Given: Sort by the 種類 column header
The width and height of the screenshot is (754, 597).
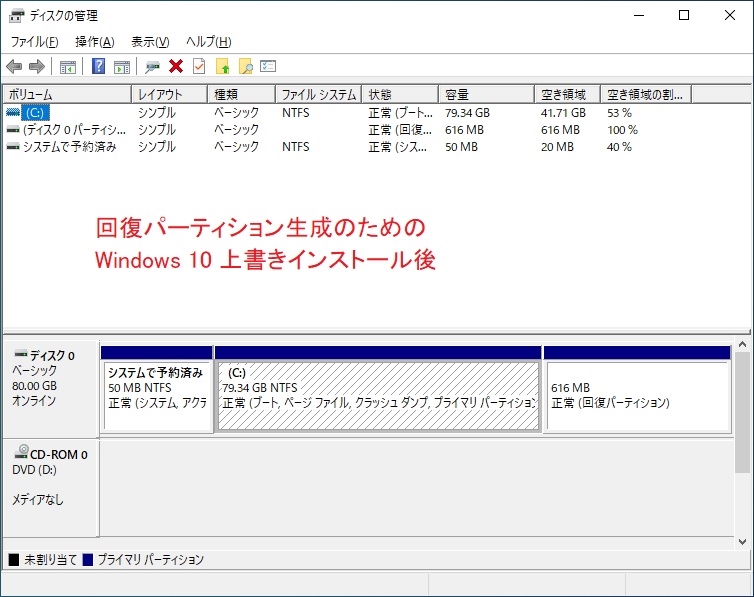Looking at the screenshot, I should pyautogui.click(x=241, y=94).
